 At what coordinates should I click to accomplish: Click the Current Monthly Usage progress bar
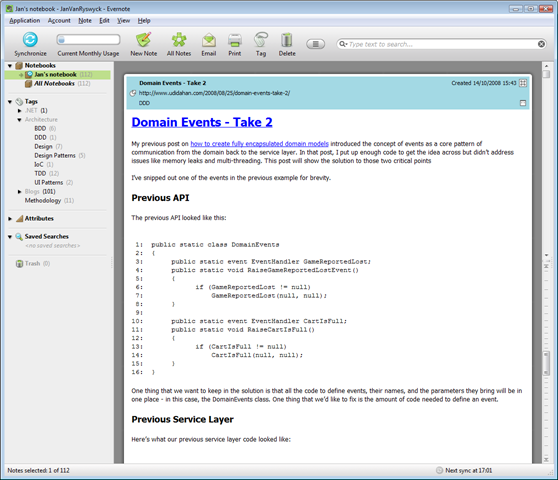88,39
